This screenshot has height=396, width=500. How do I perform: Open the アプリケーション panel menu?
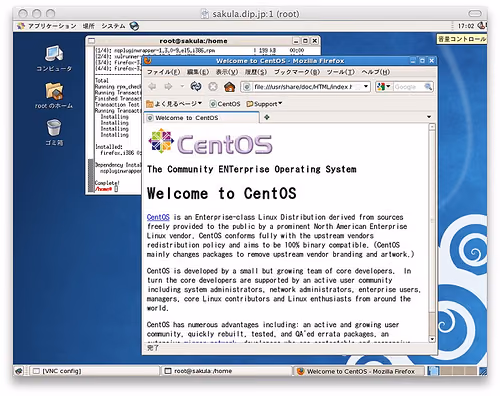pos(52,26)
